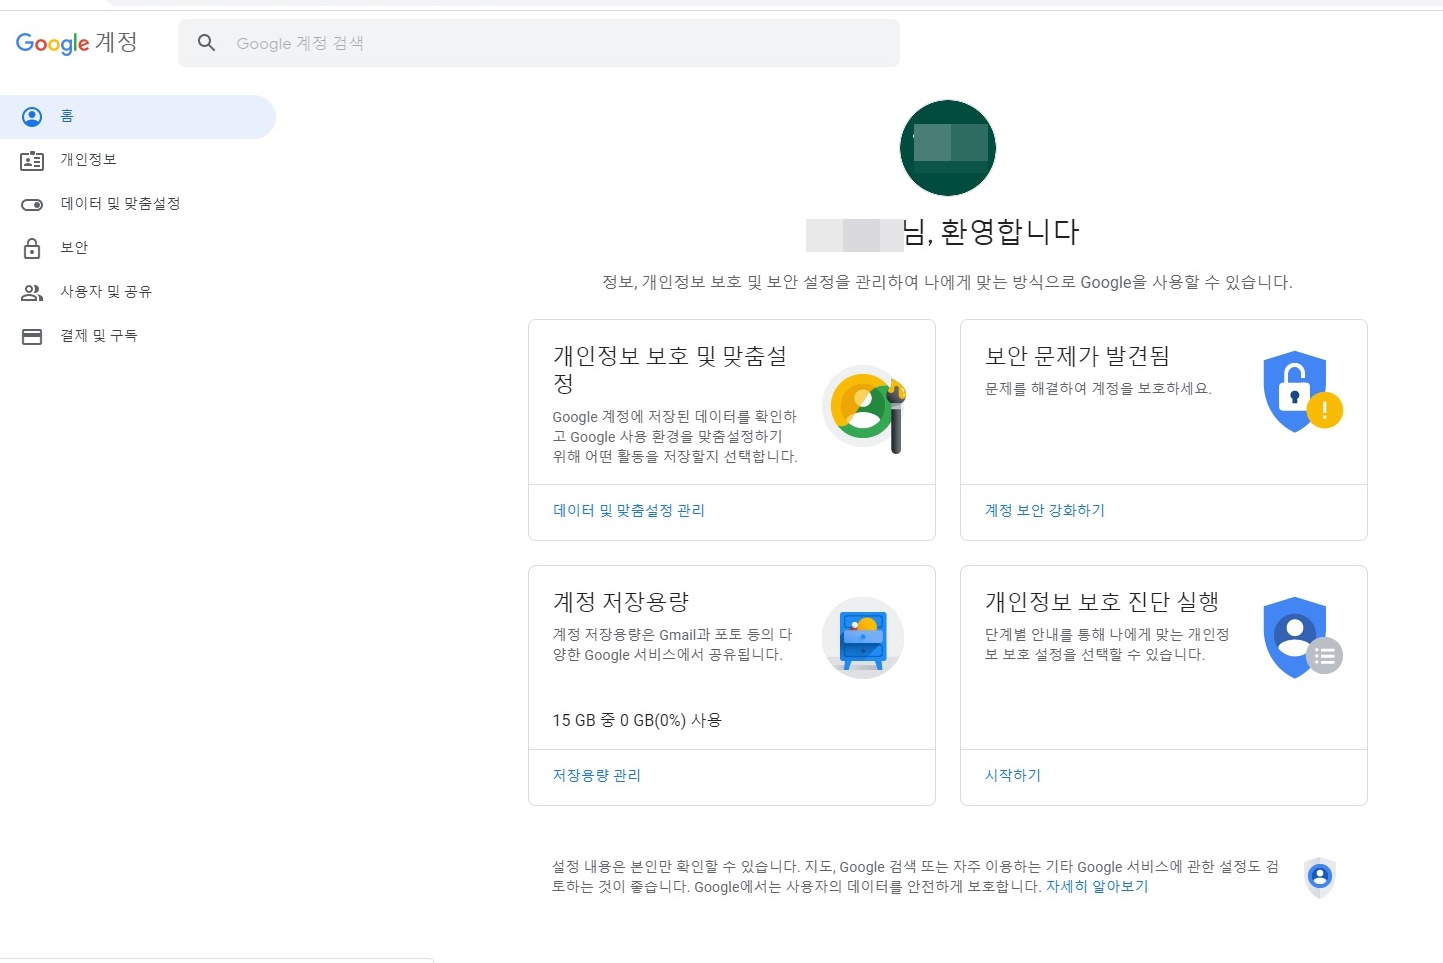Click the privacy personalization illustration icon
This screenshot has width=1443, height=963.
(x=865, y=408)
